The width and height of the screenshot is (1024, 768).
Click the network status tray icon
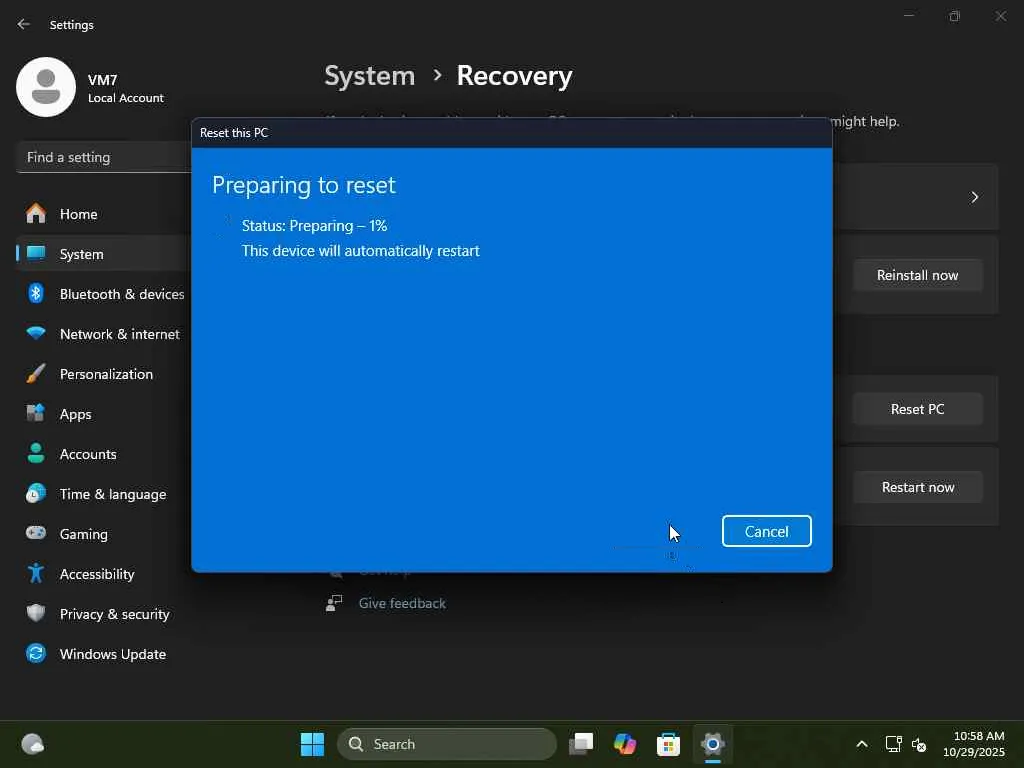(893, 744)
